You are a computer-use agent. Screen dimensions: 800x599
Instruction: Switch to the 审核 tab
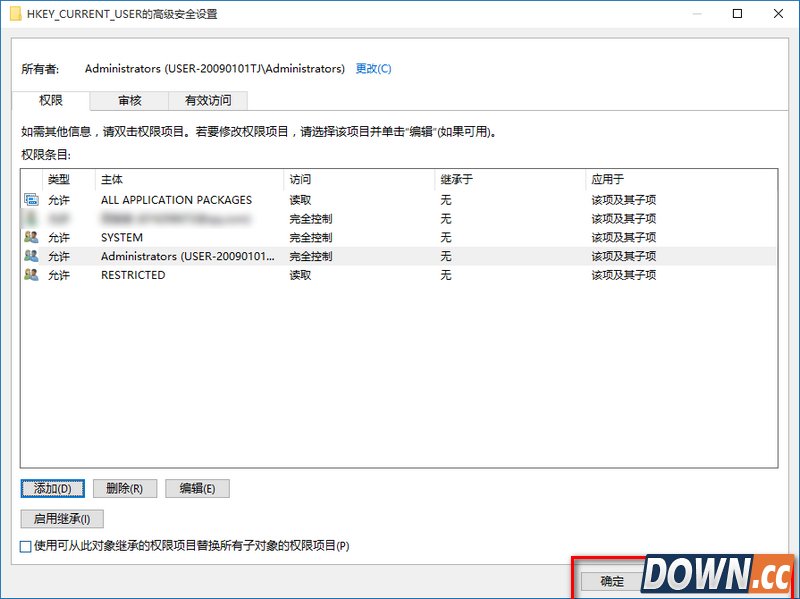[x=129, y=100]
